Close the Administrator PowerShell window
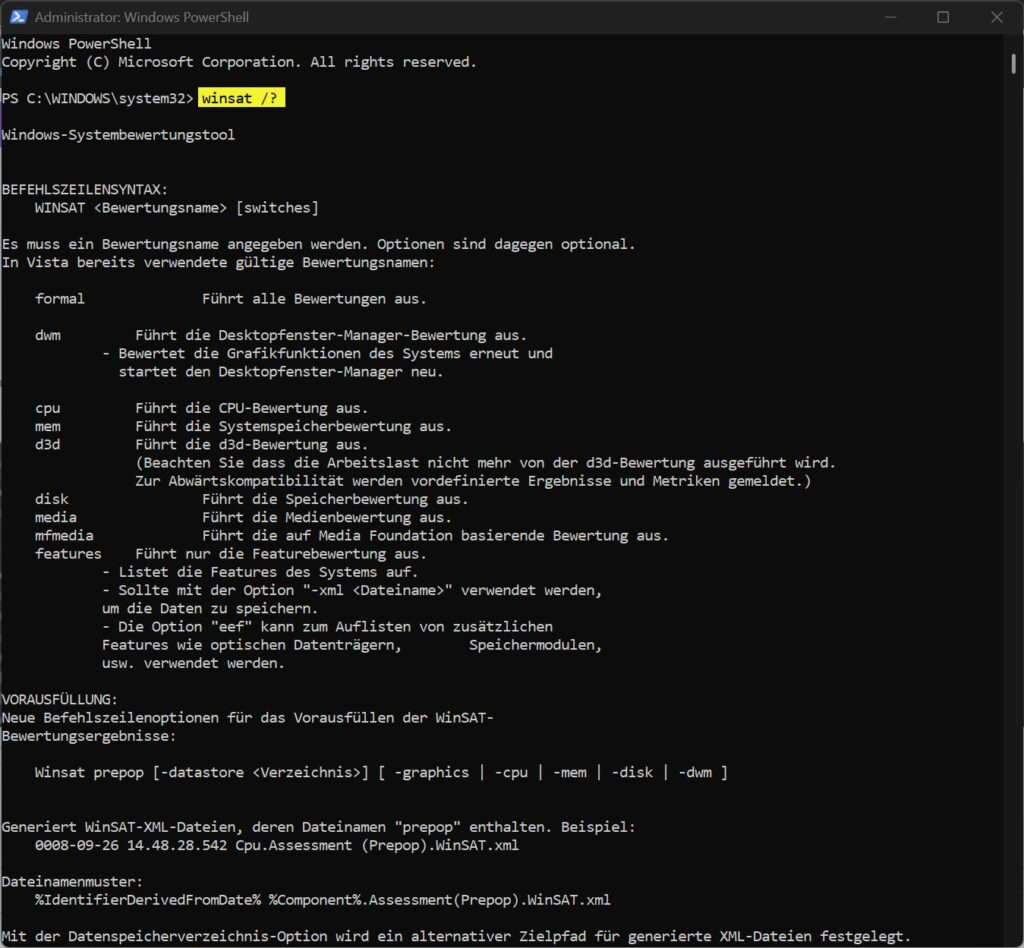1024x948 pixels. point(997,17)
